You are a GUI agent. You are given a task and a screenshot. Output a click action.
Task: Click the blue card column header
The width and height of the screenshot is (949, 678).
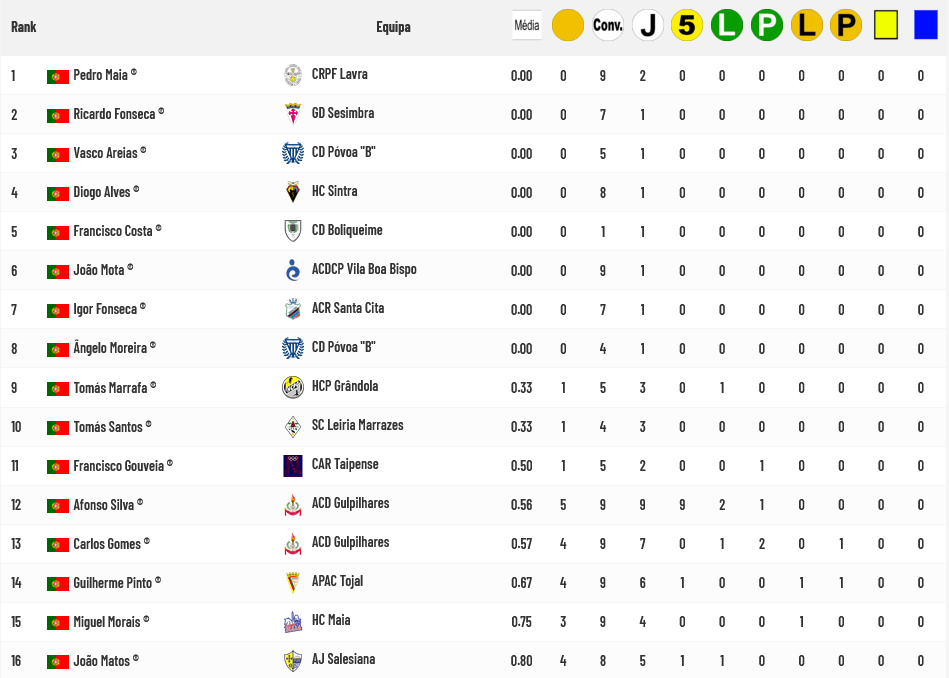[x=925, y=25]
